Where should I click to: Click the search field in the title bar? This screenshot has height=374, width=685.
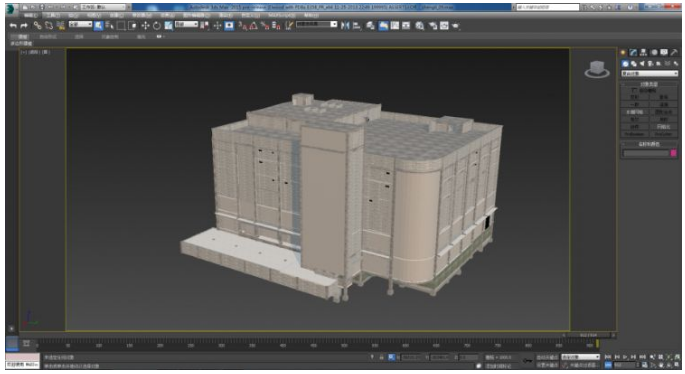[x=548, y=7]
